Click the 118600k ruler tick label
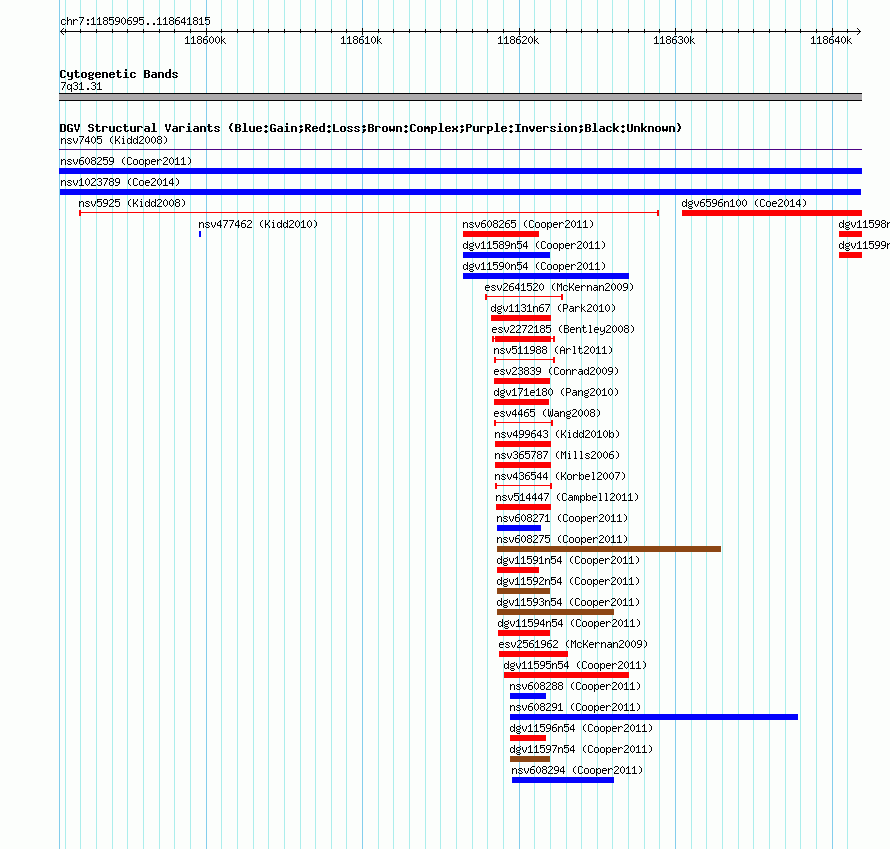The height and width of the screenshot is (849, 890). [205, 40]
